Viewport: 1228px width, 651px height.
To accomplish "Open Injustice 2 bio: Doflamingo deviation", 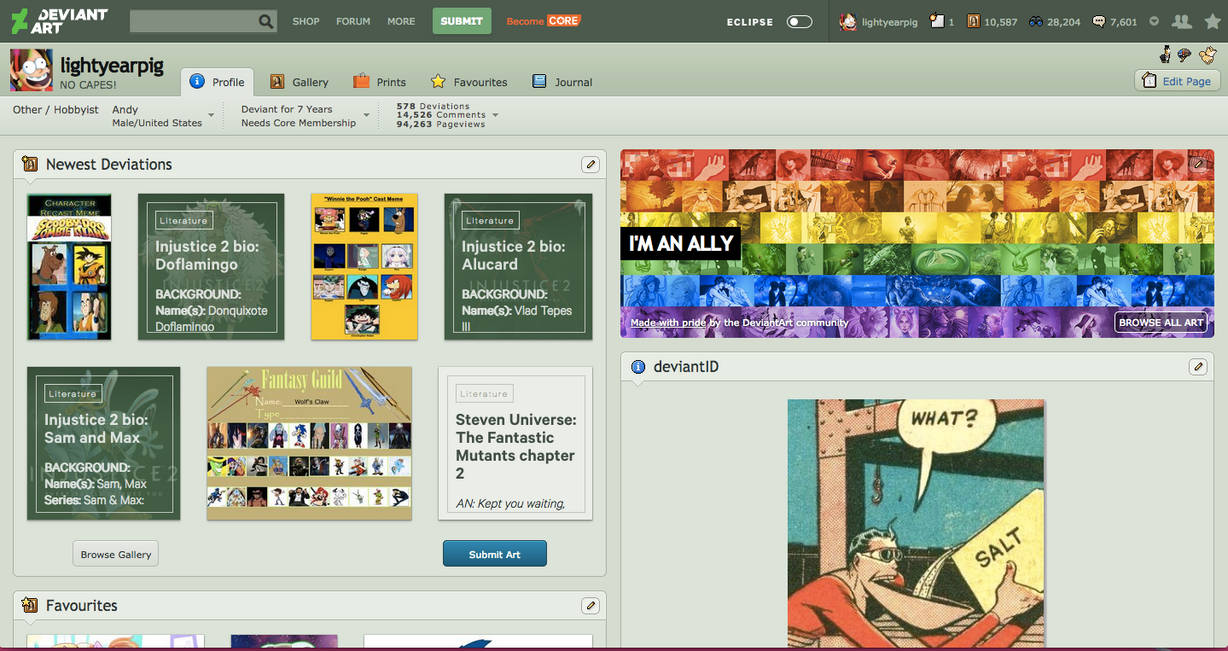I will point(211,267).
